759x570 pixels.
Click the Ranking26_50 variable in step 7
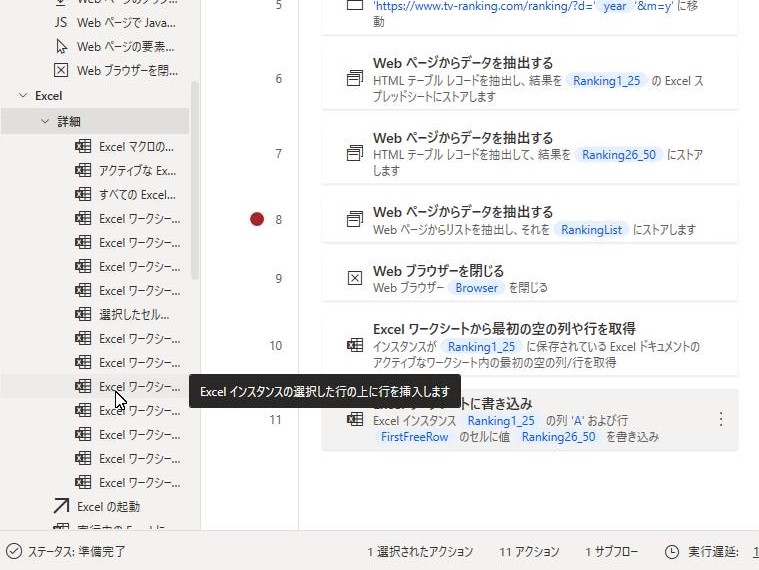[x=619, y=155]
